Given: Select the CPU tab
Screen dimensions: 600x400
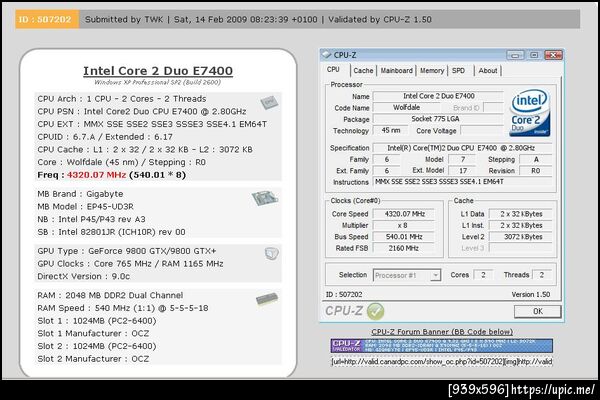Looking at the screenshot, I should pyautogui.click(x=333, y=70).
